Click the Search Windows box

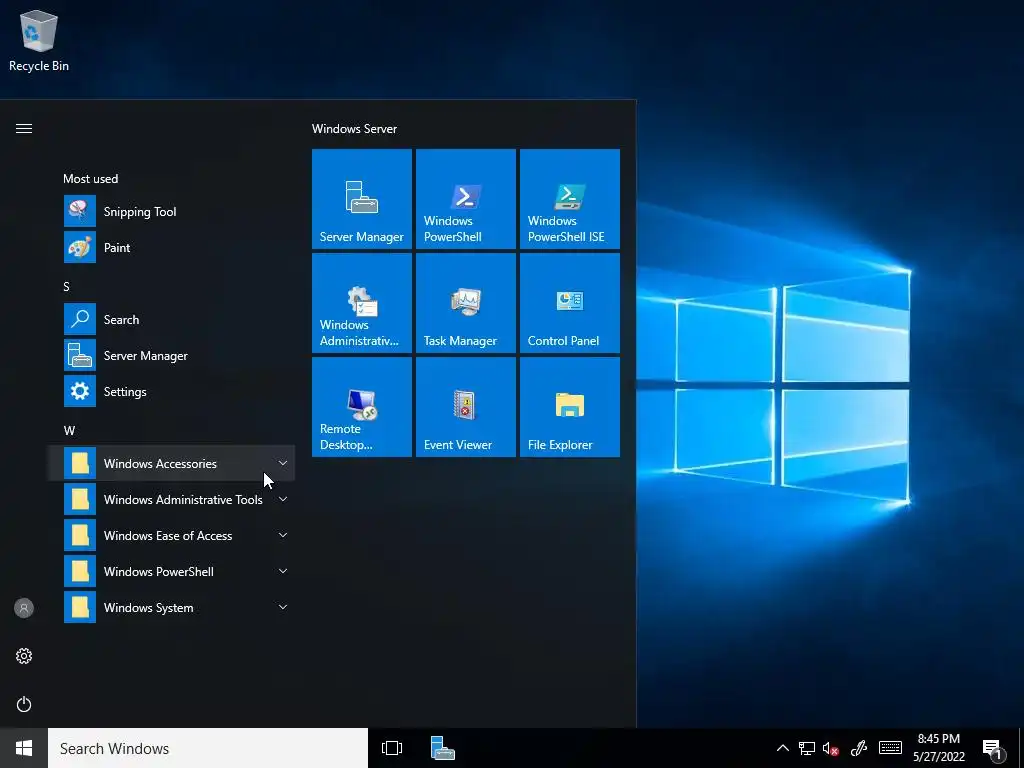[208, 748]
